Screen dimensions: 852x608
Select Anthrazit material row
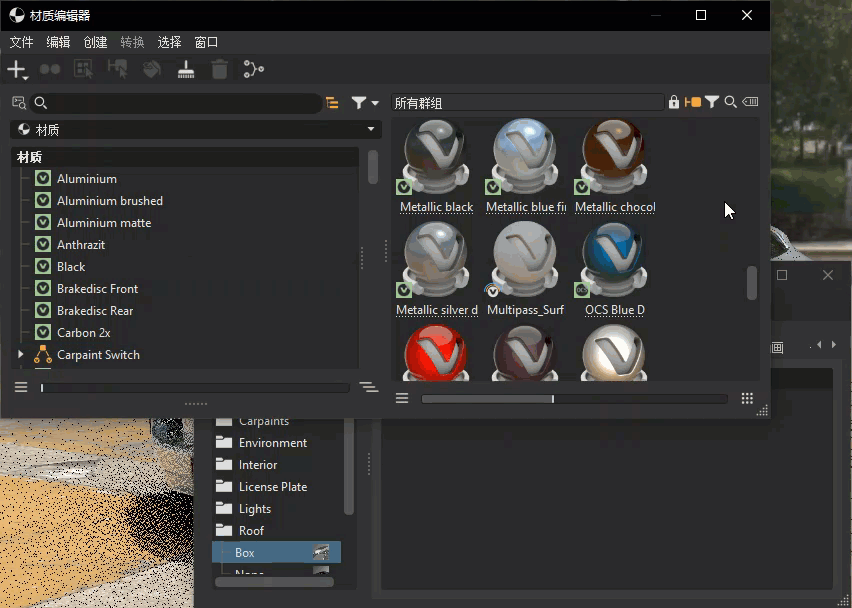point(81,245)
